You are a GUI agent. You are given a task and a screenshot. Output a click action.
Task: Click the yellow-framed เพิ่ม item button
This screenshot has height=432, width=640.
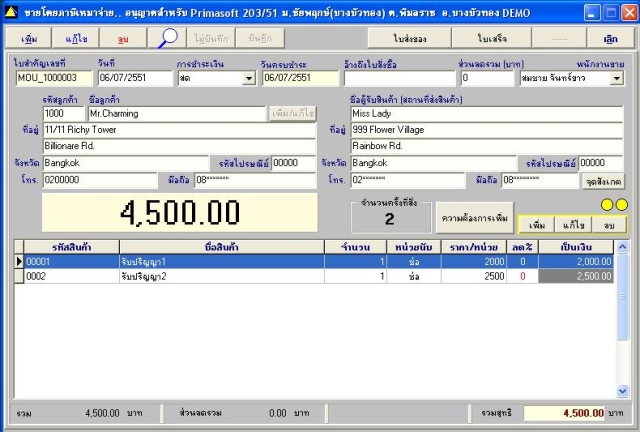[537, 225]
